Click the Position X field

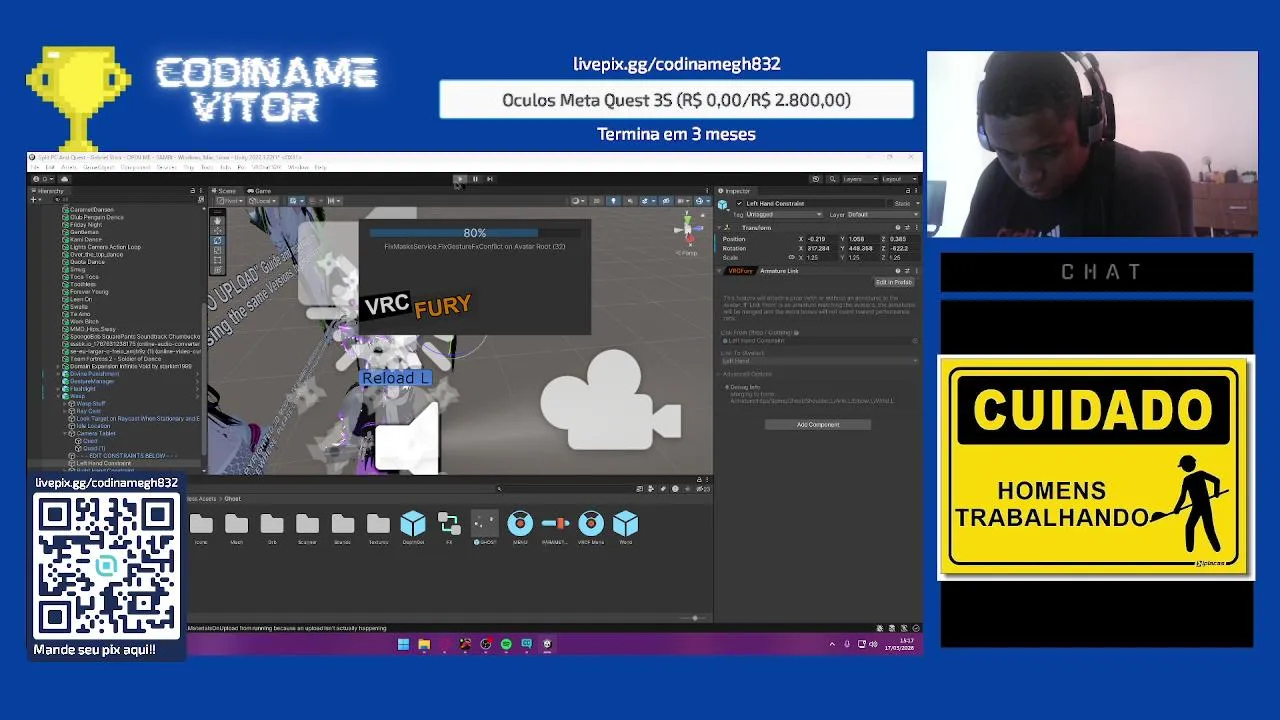(x=822, y=239)
